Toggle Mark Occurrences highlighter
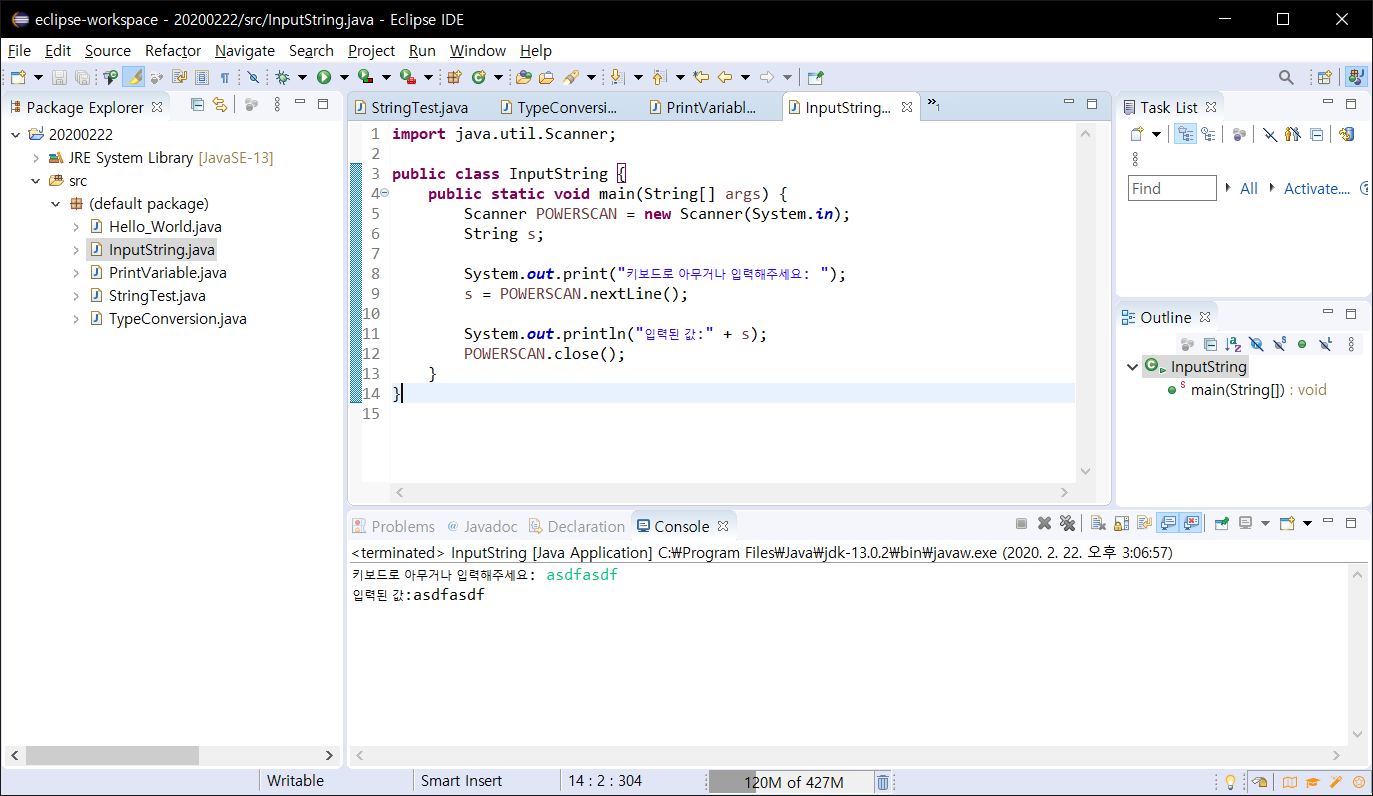 [133, 77]
